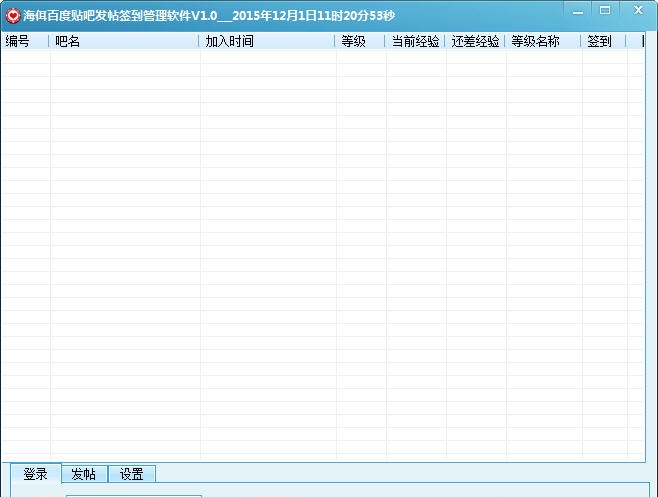
Task: Sort by the 当前经验 column header
Action: (415, 41)
